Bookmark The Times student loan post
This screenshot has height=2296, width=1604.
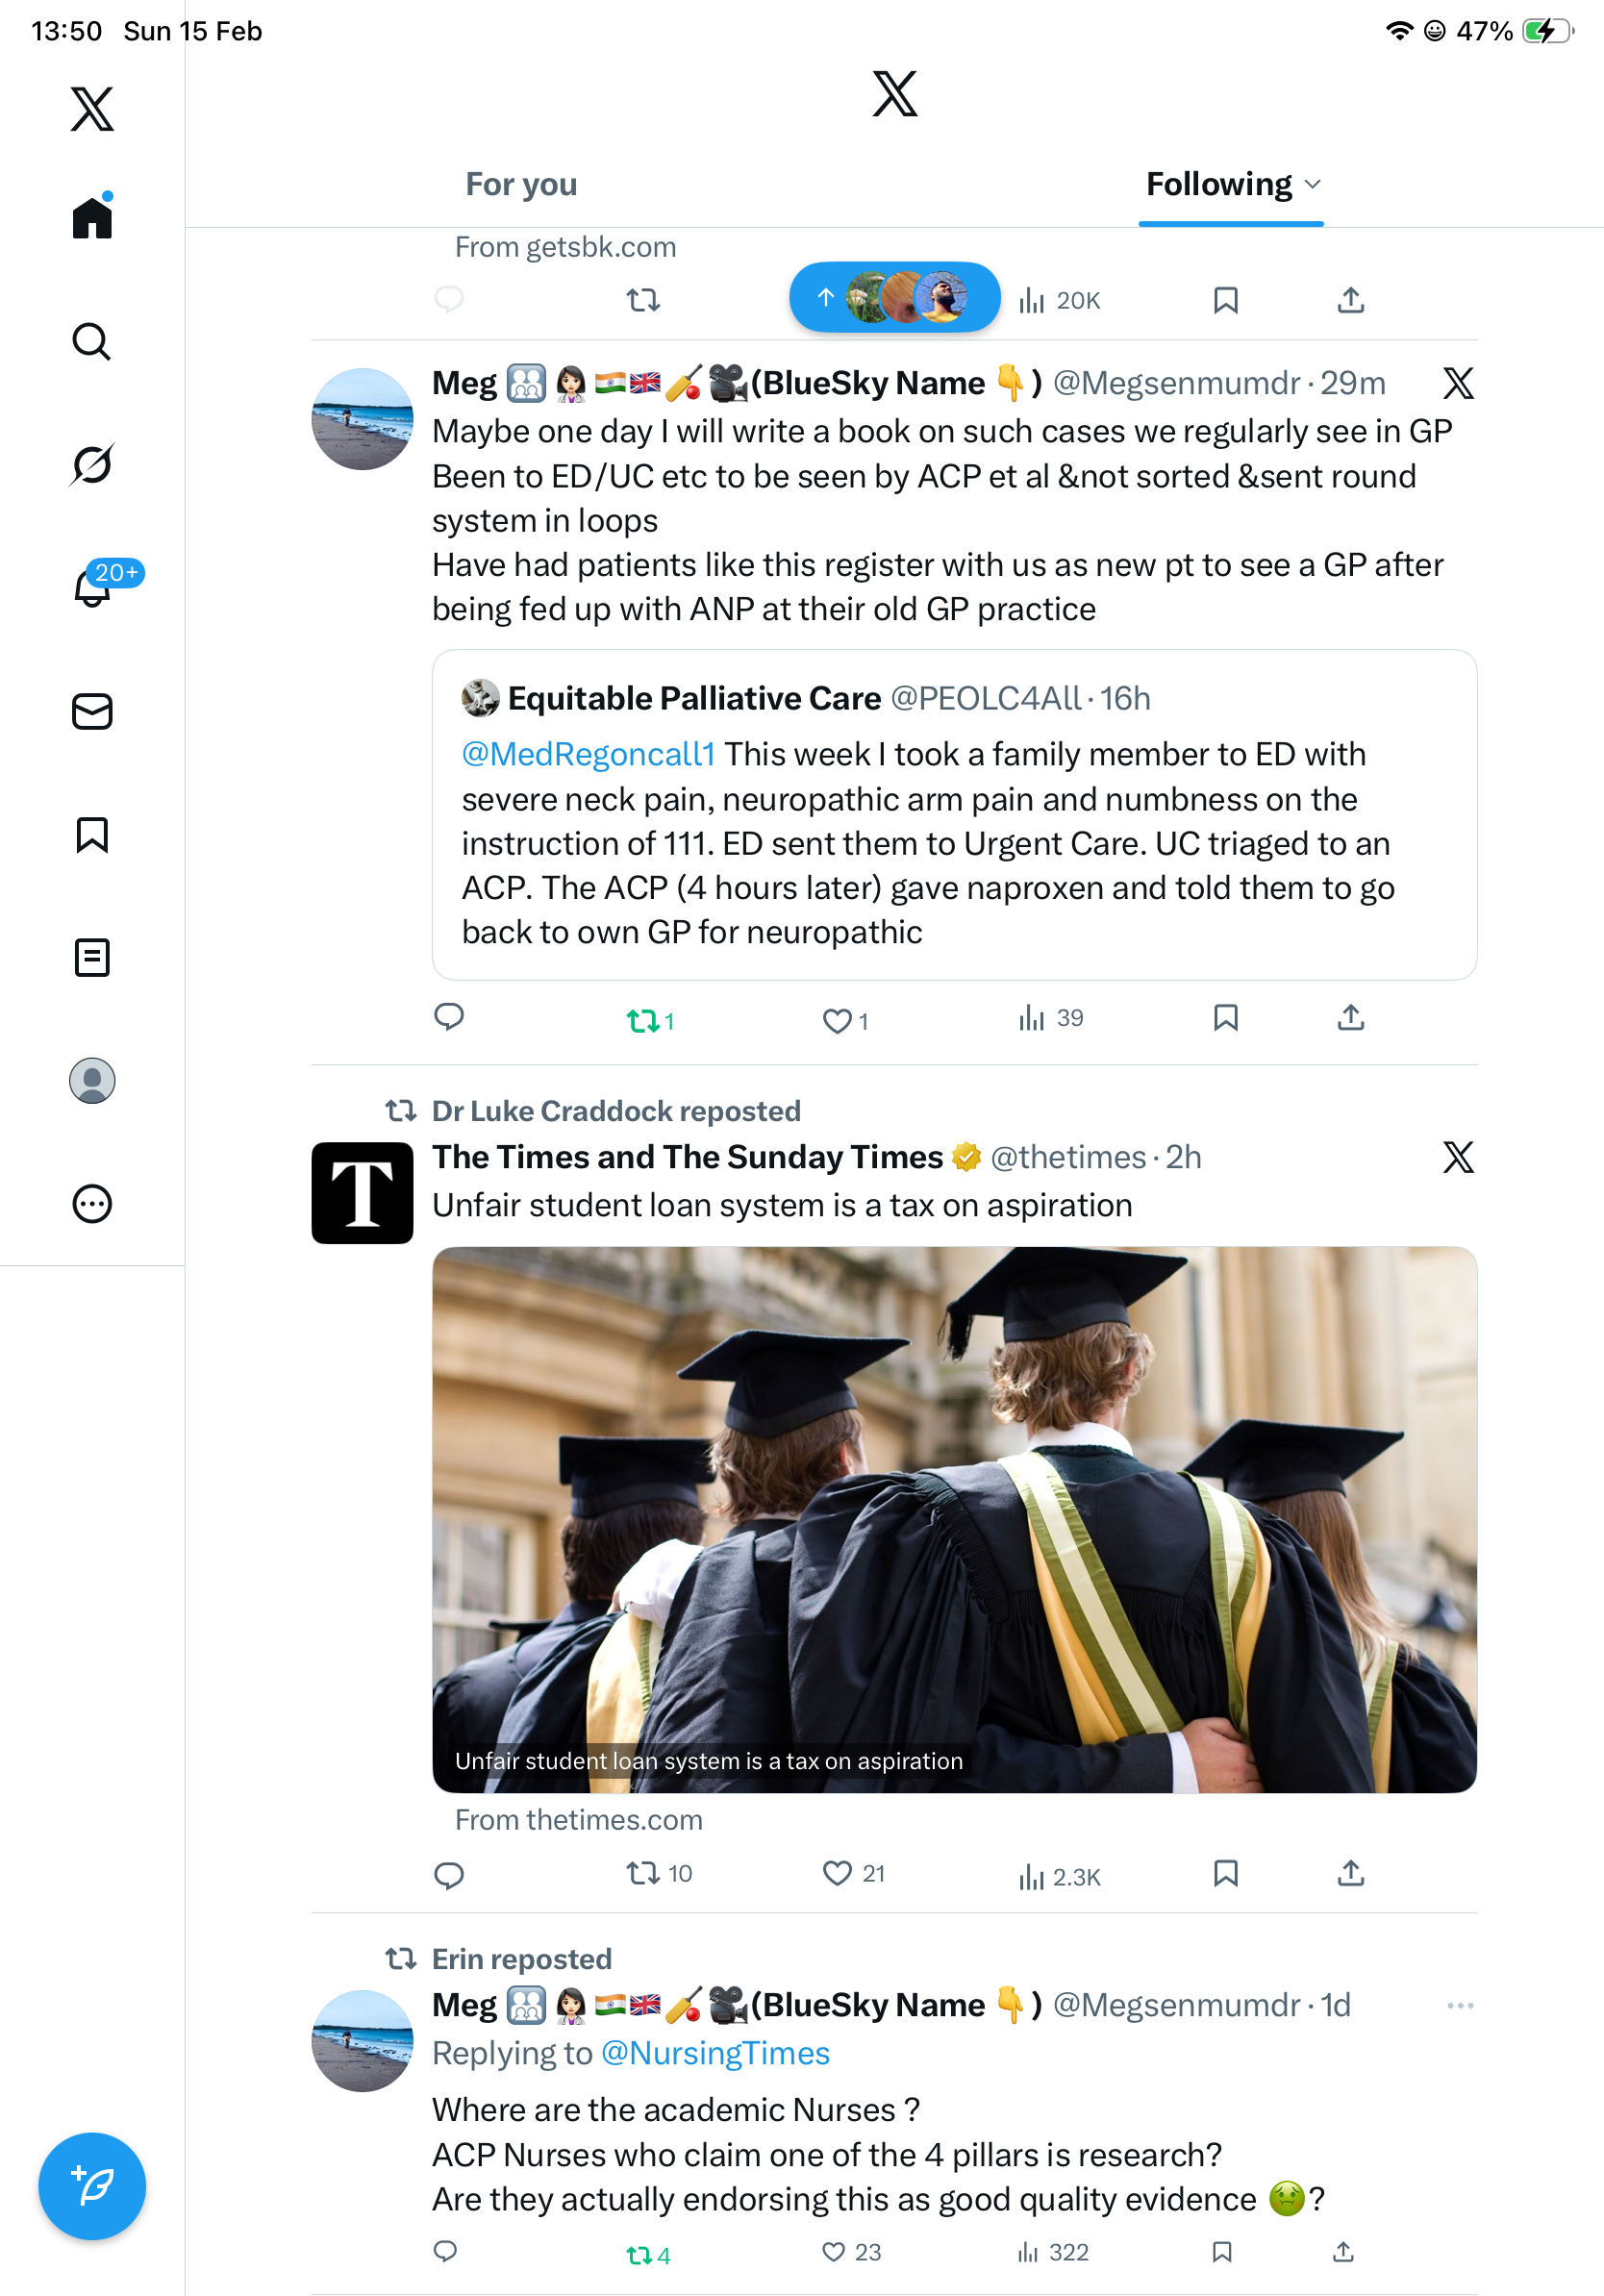[1225, 1873]
